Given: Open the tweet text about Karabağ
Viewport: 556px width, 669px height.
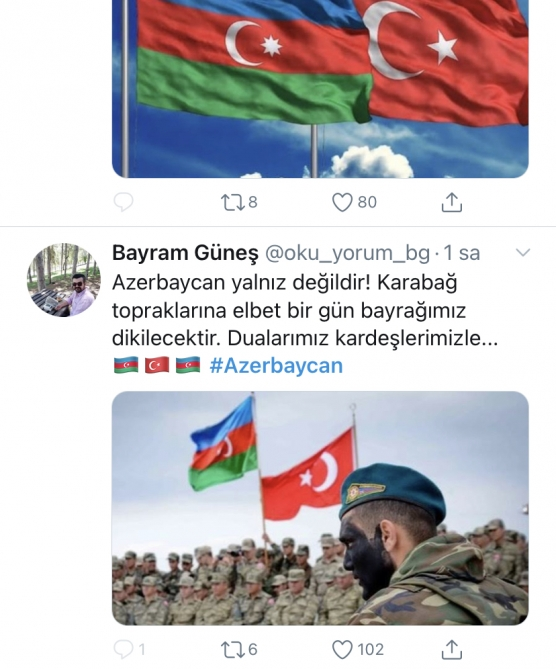Looking at the screenshot, I should coord(305,311).
